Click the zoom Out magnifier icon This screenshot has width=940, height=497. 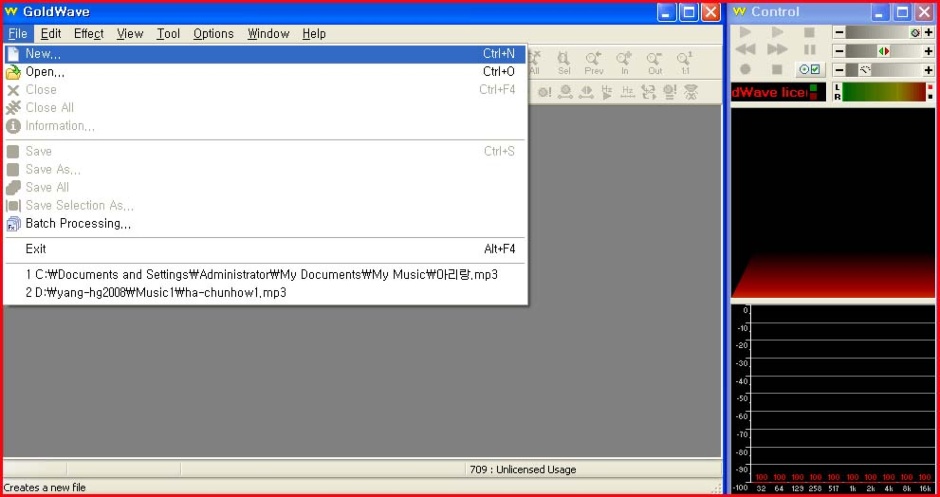655,63
